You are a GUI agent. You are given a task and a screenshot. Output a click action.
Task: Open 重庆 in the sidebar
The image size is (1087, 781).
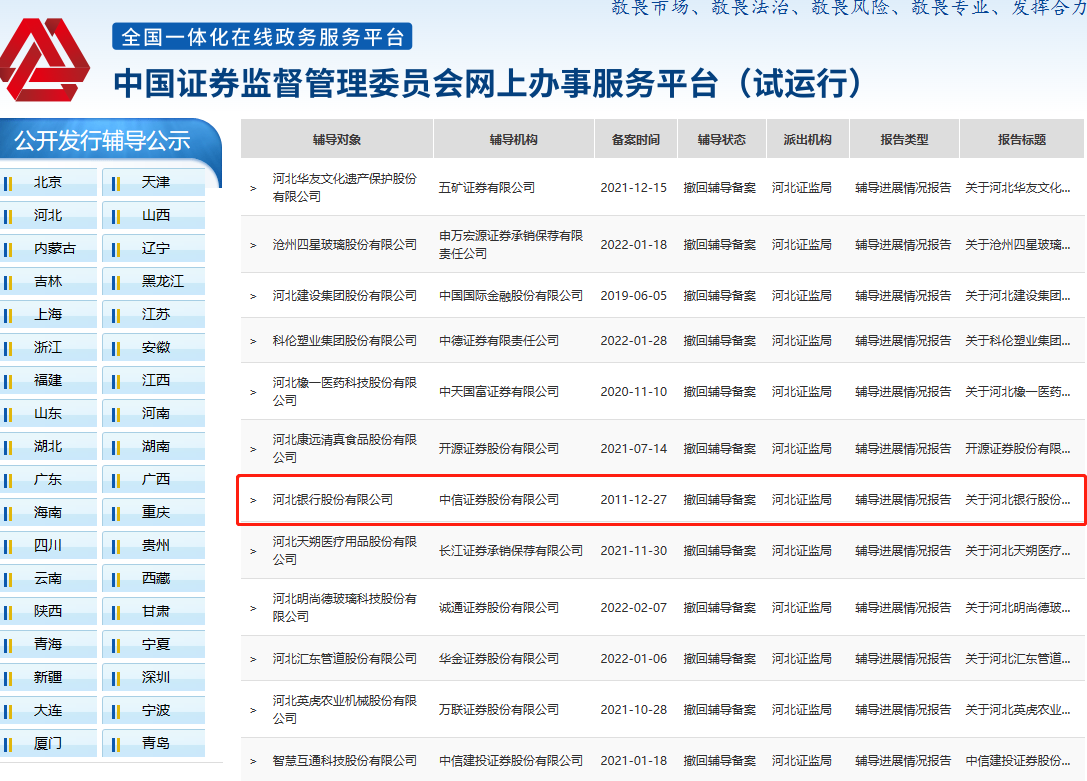(x=154, y=513)
